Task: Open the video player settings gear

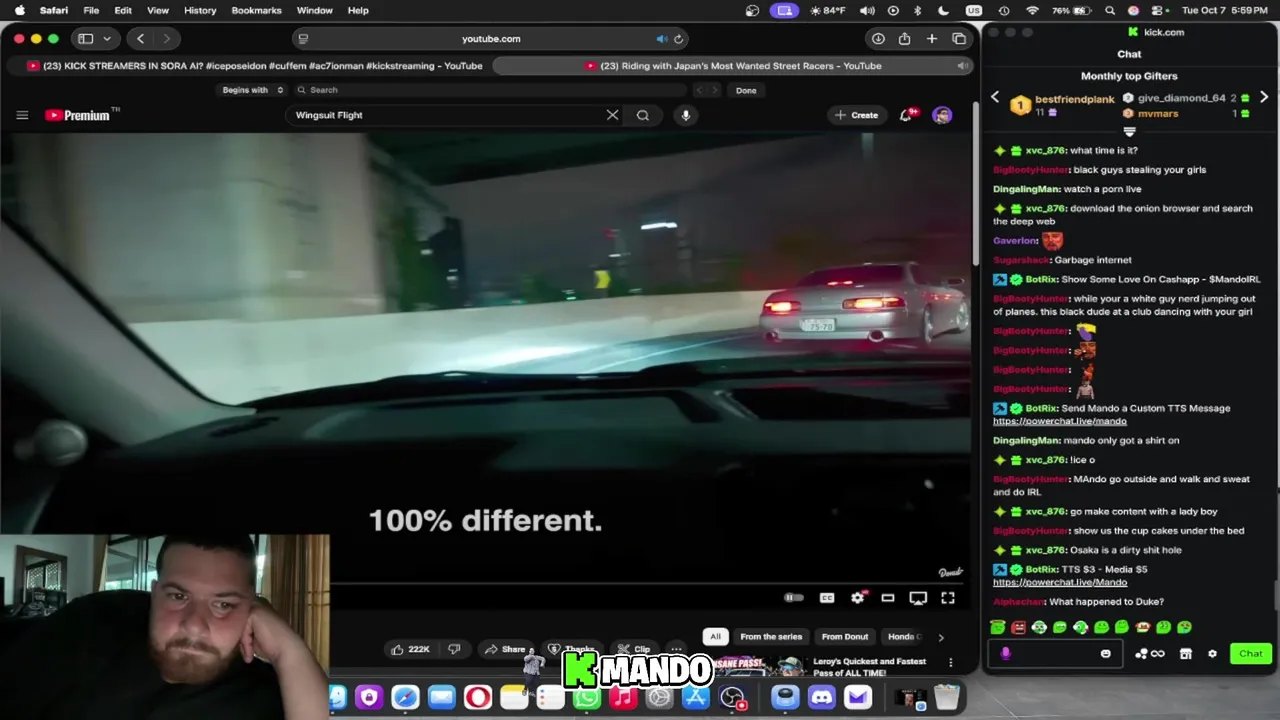Action: point(858,598)
